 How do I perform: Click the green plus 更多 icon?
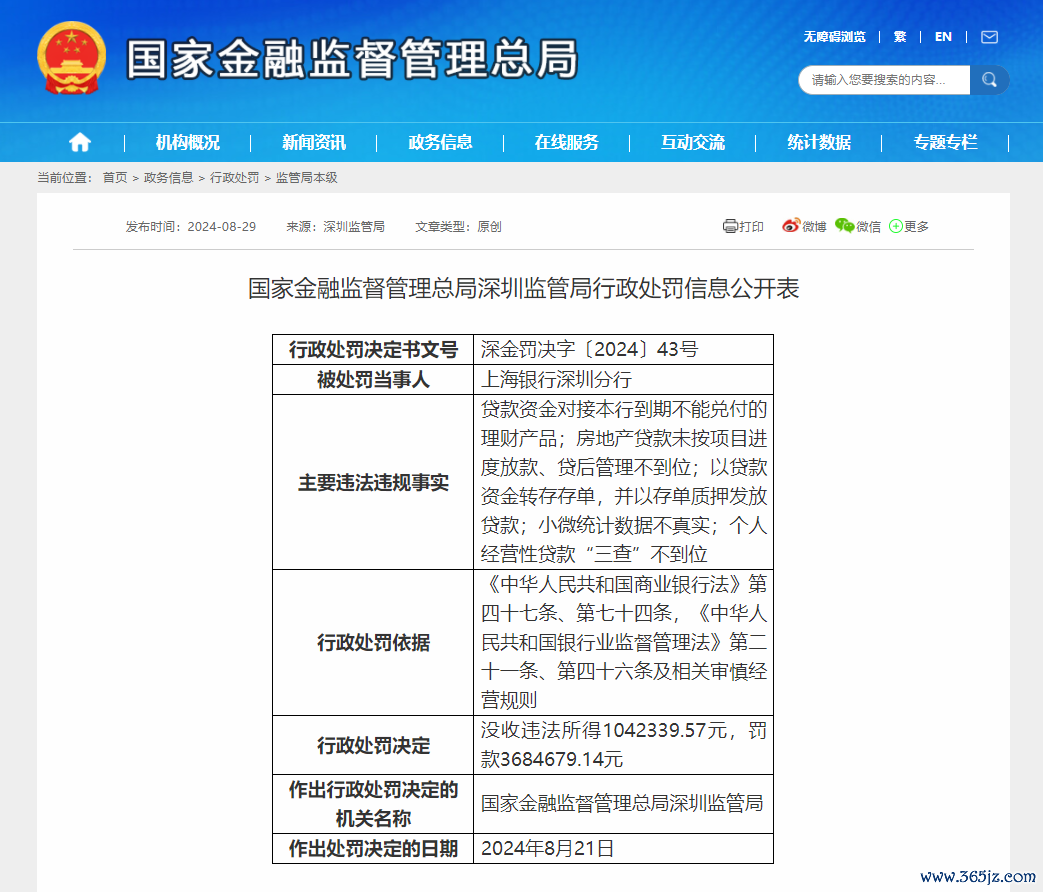896,226
